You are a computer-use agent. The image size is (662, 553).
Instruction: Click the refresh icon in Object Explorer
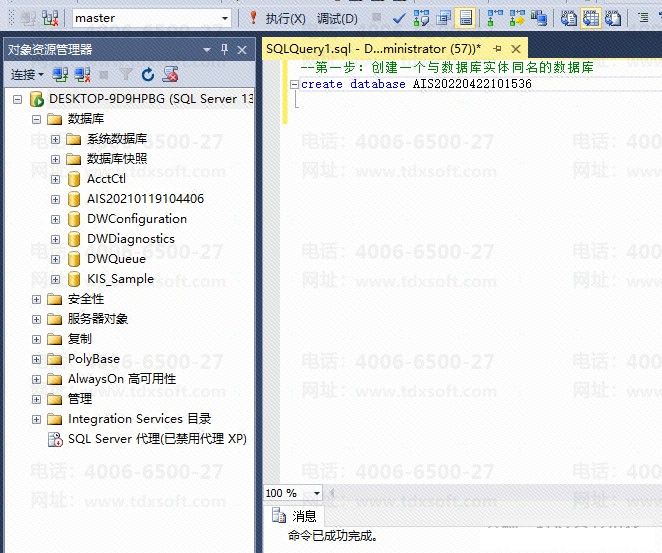148,75
